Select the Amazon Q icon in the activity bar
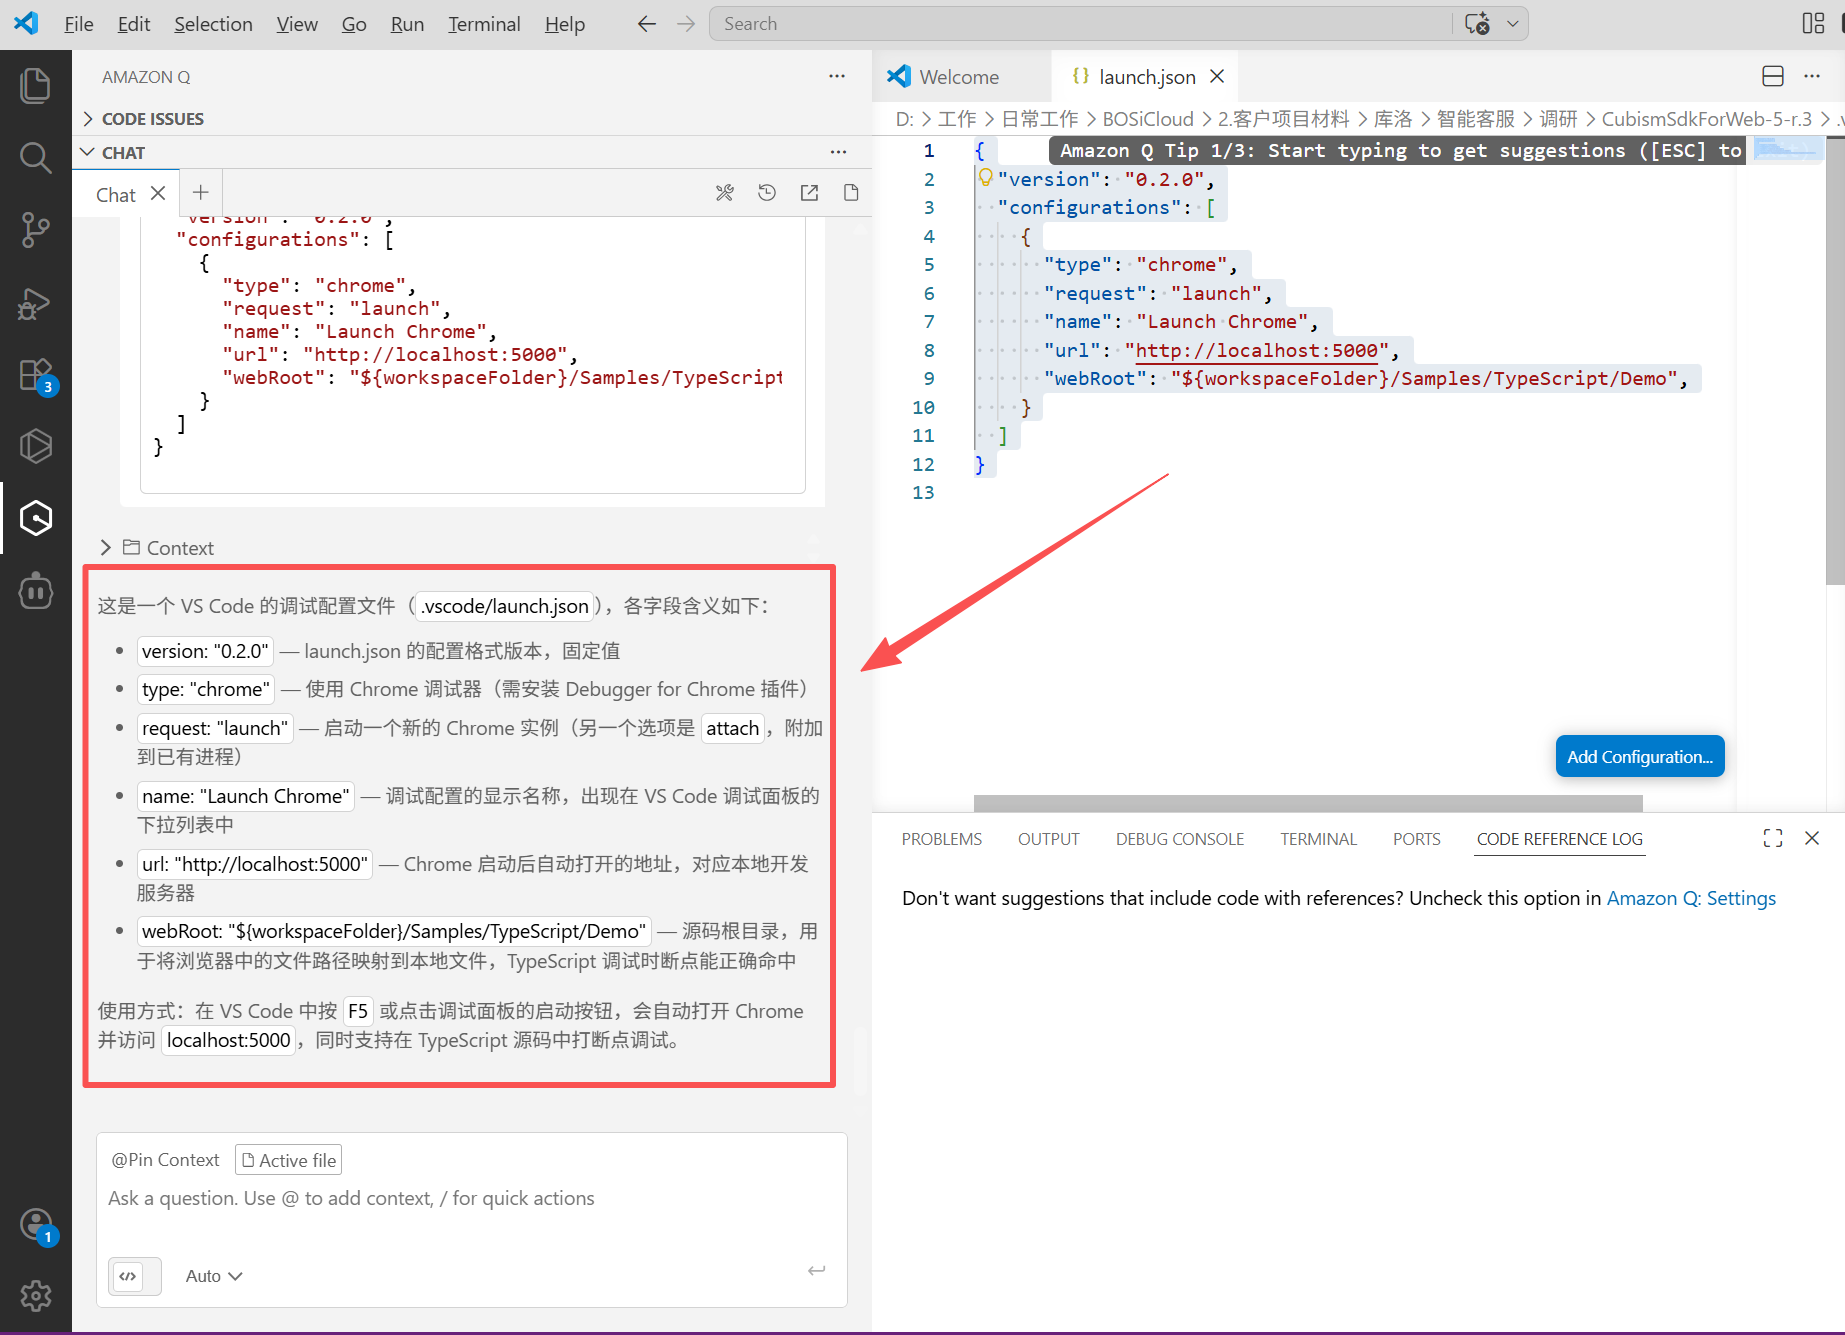The width and height of the screenshot is (1845, 1335). click(x=35, y=518)
